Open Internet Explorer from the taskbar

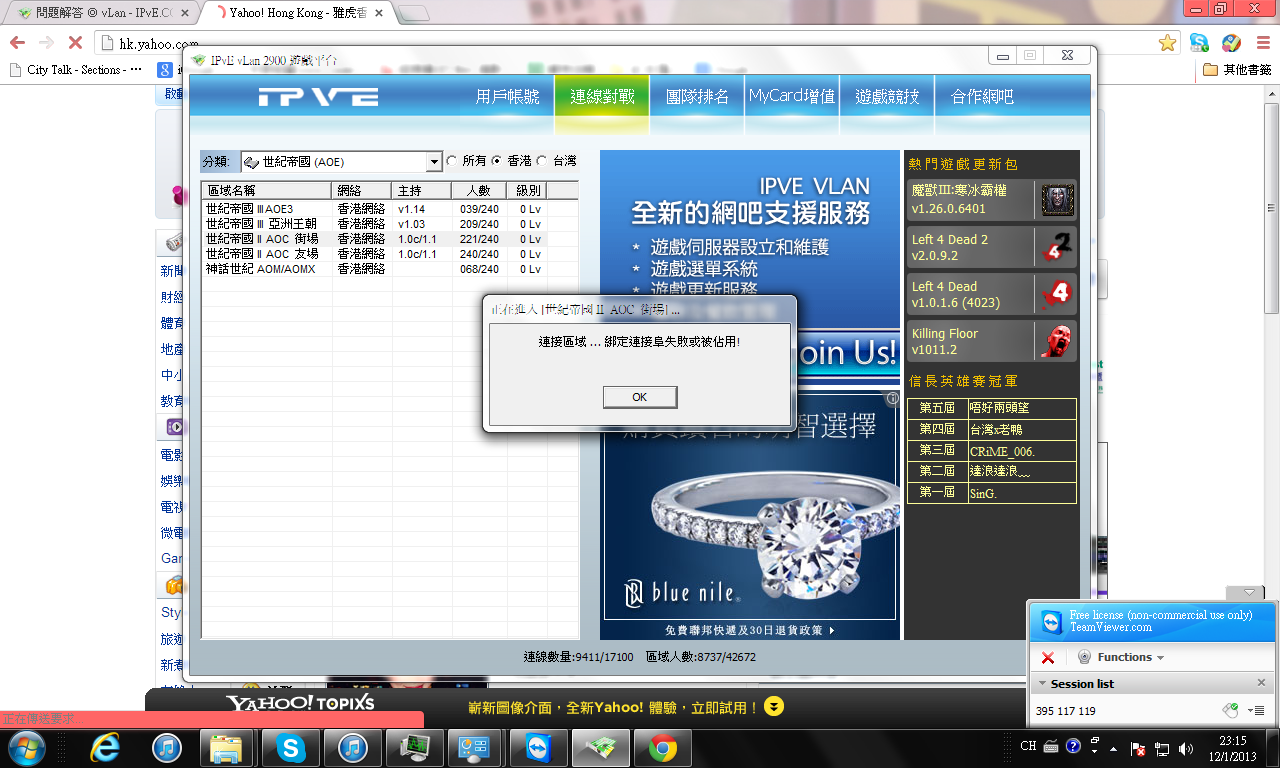(105, 747)
